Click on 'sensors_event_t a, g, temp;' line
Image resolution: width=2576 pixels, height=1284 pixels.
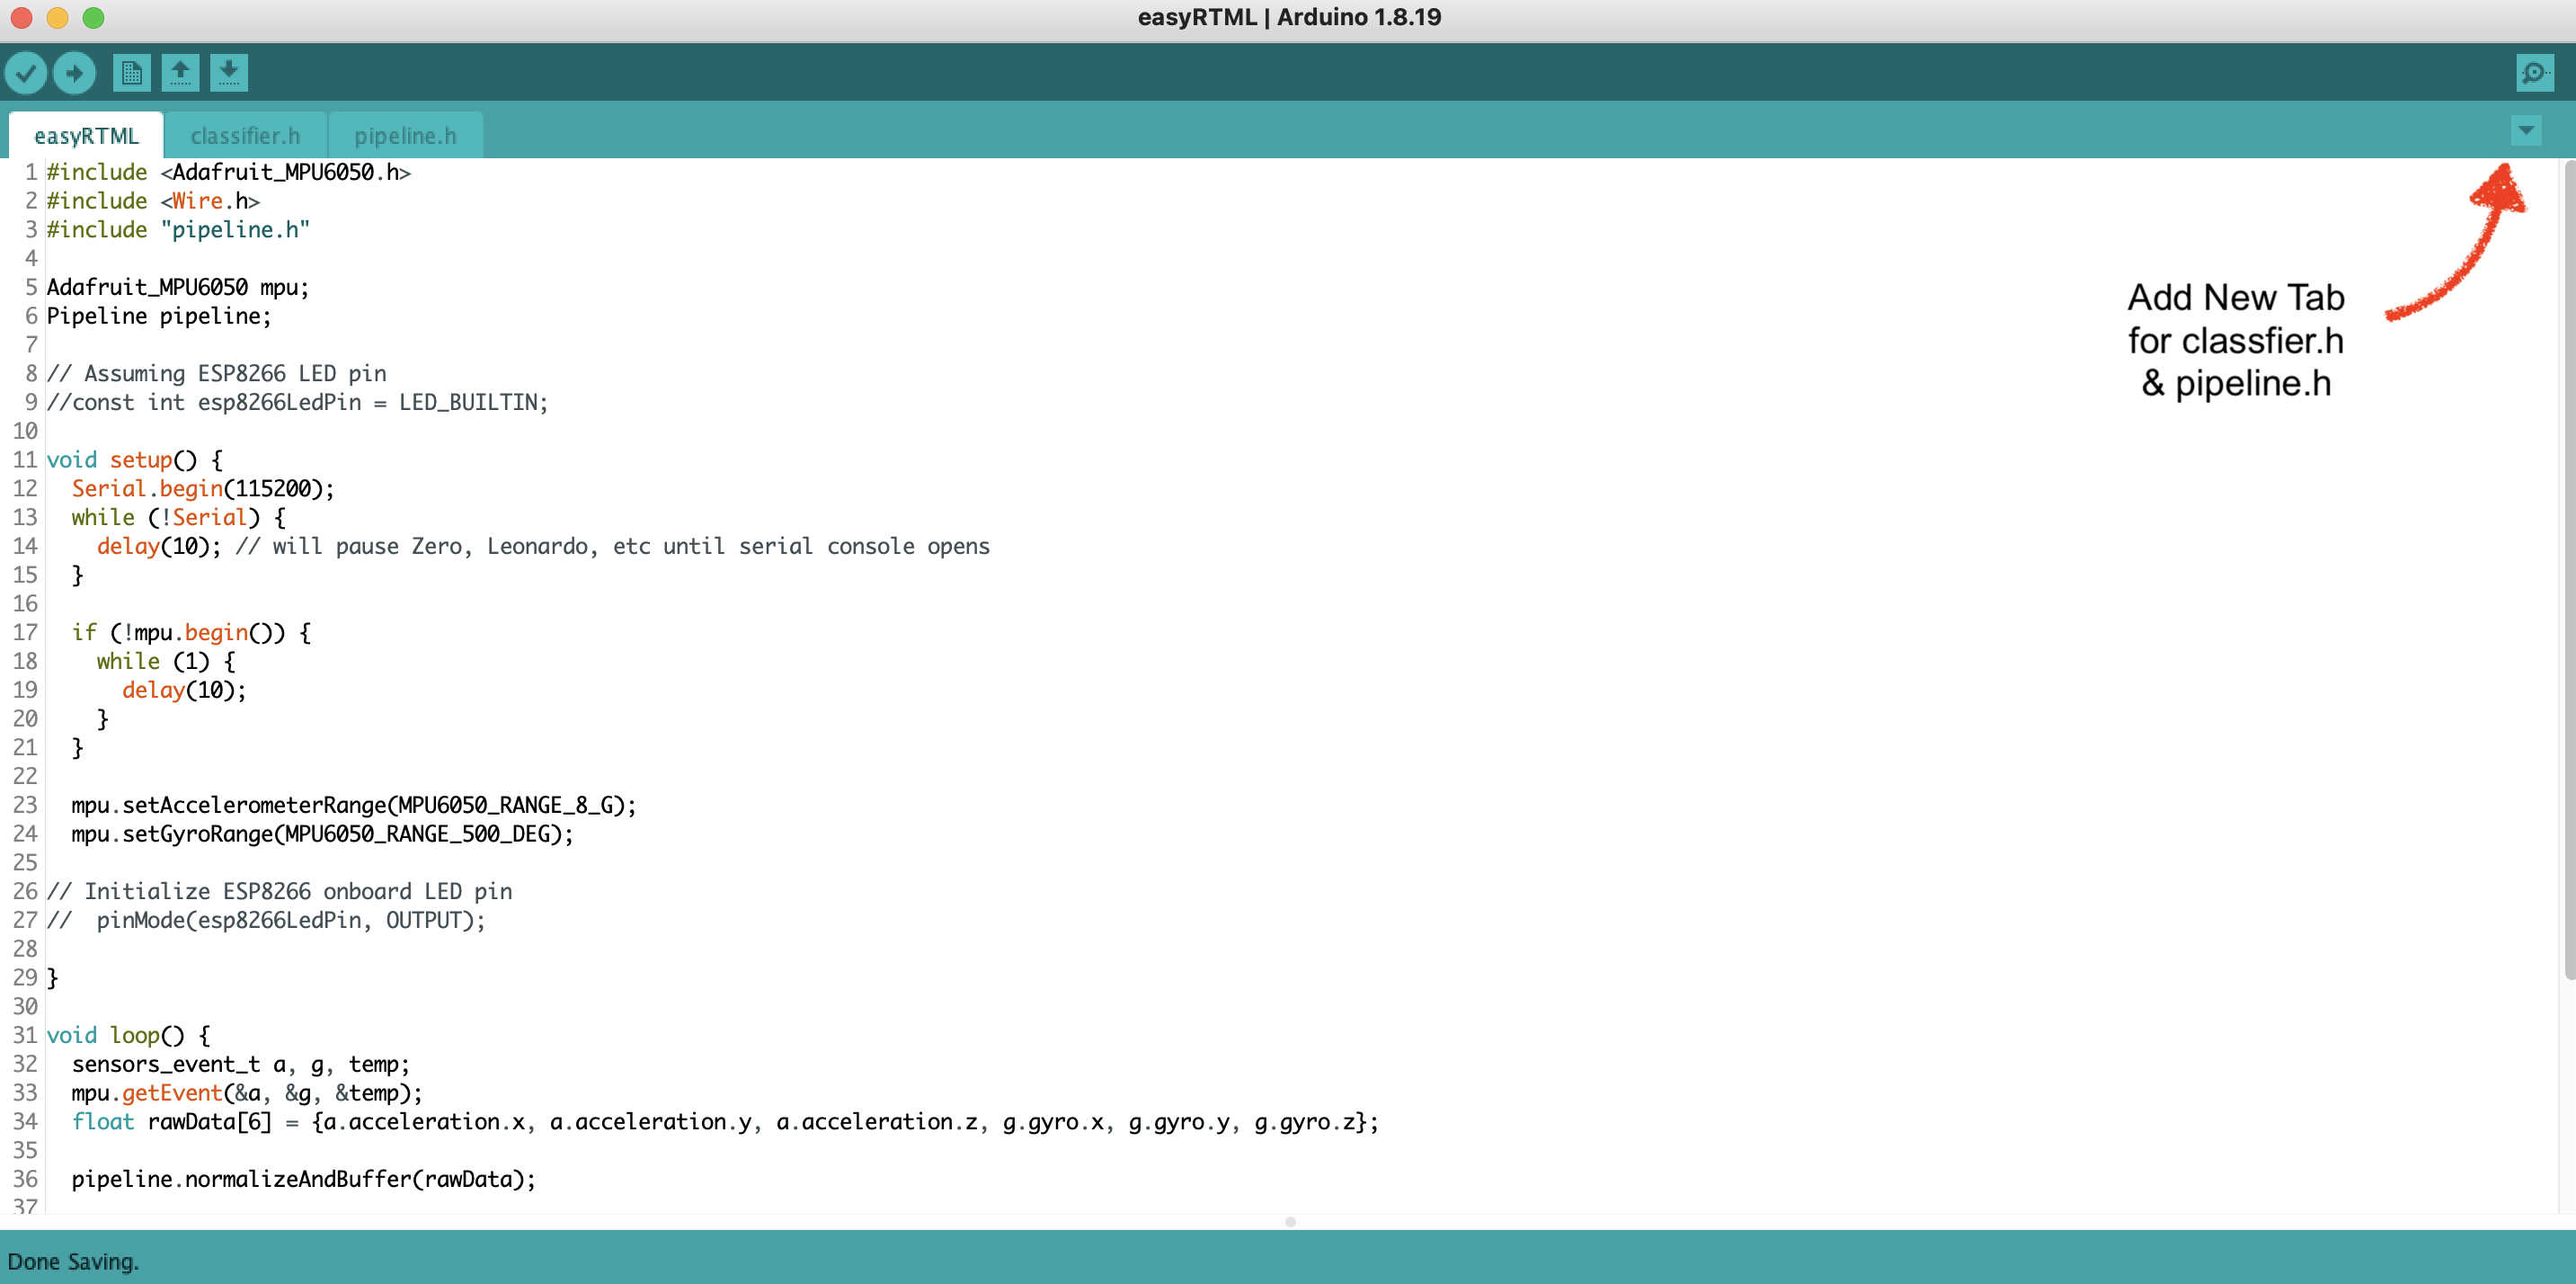[x=241, y=1064]
